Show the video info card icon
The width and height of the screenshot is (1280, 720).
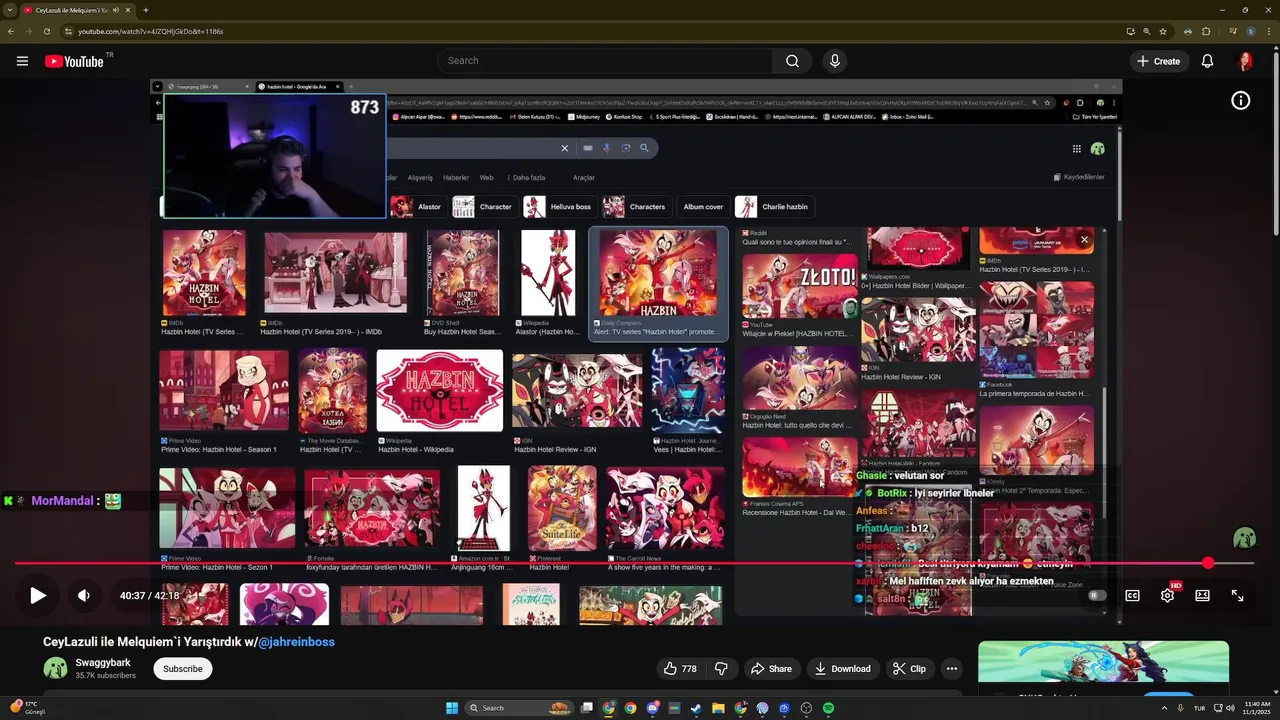1240,100
